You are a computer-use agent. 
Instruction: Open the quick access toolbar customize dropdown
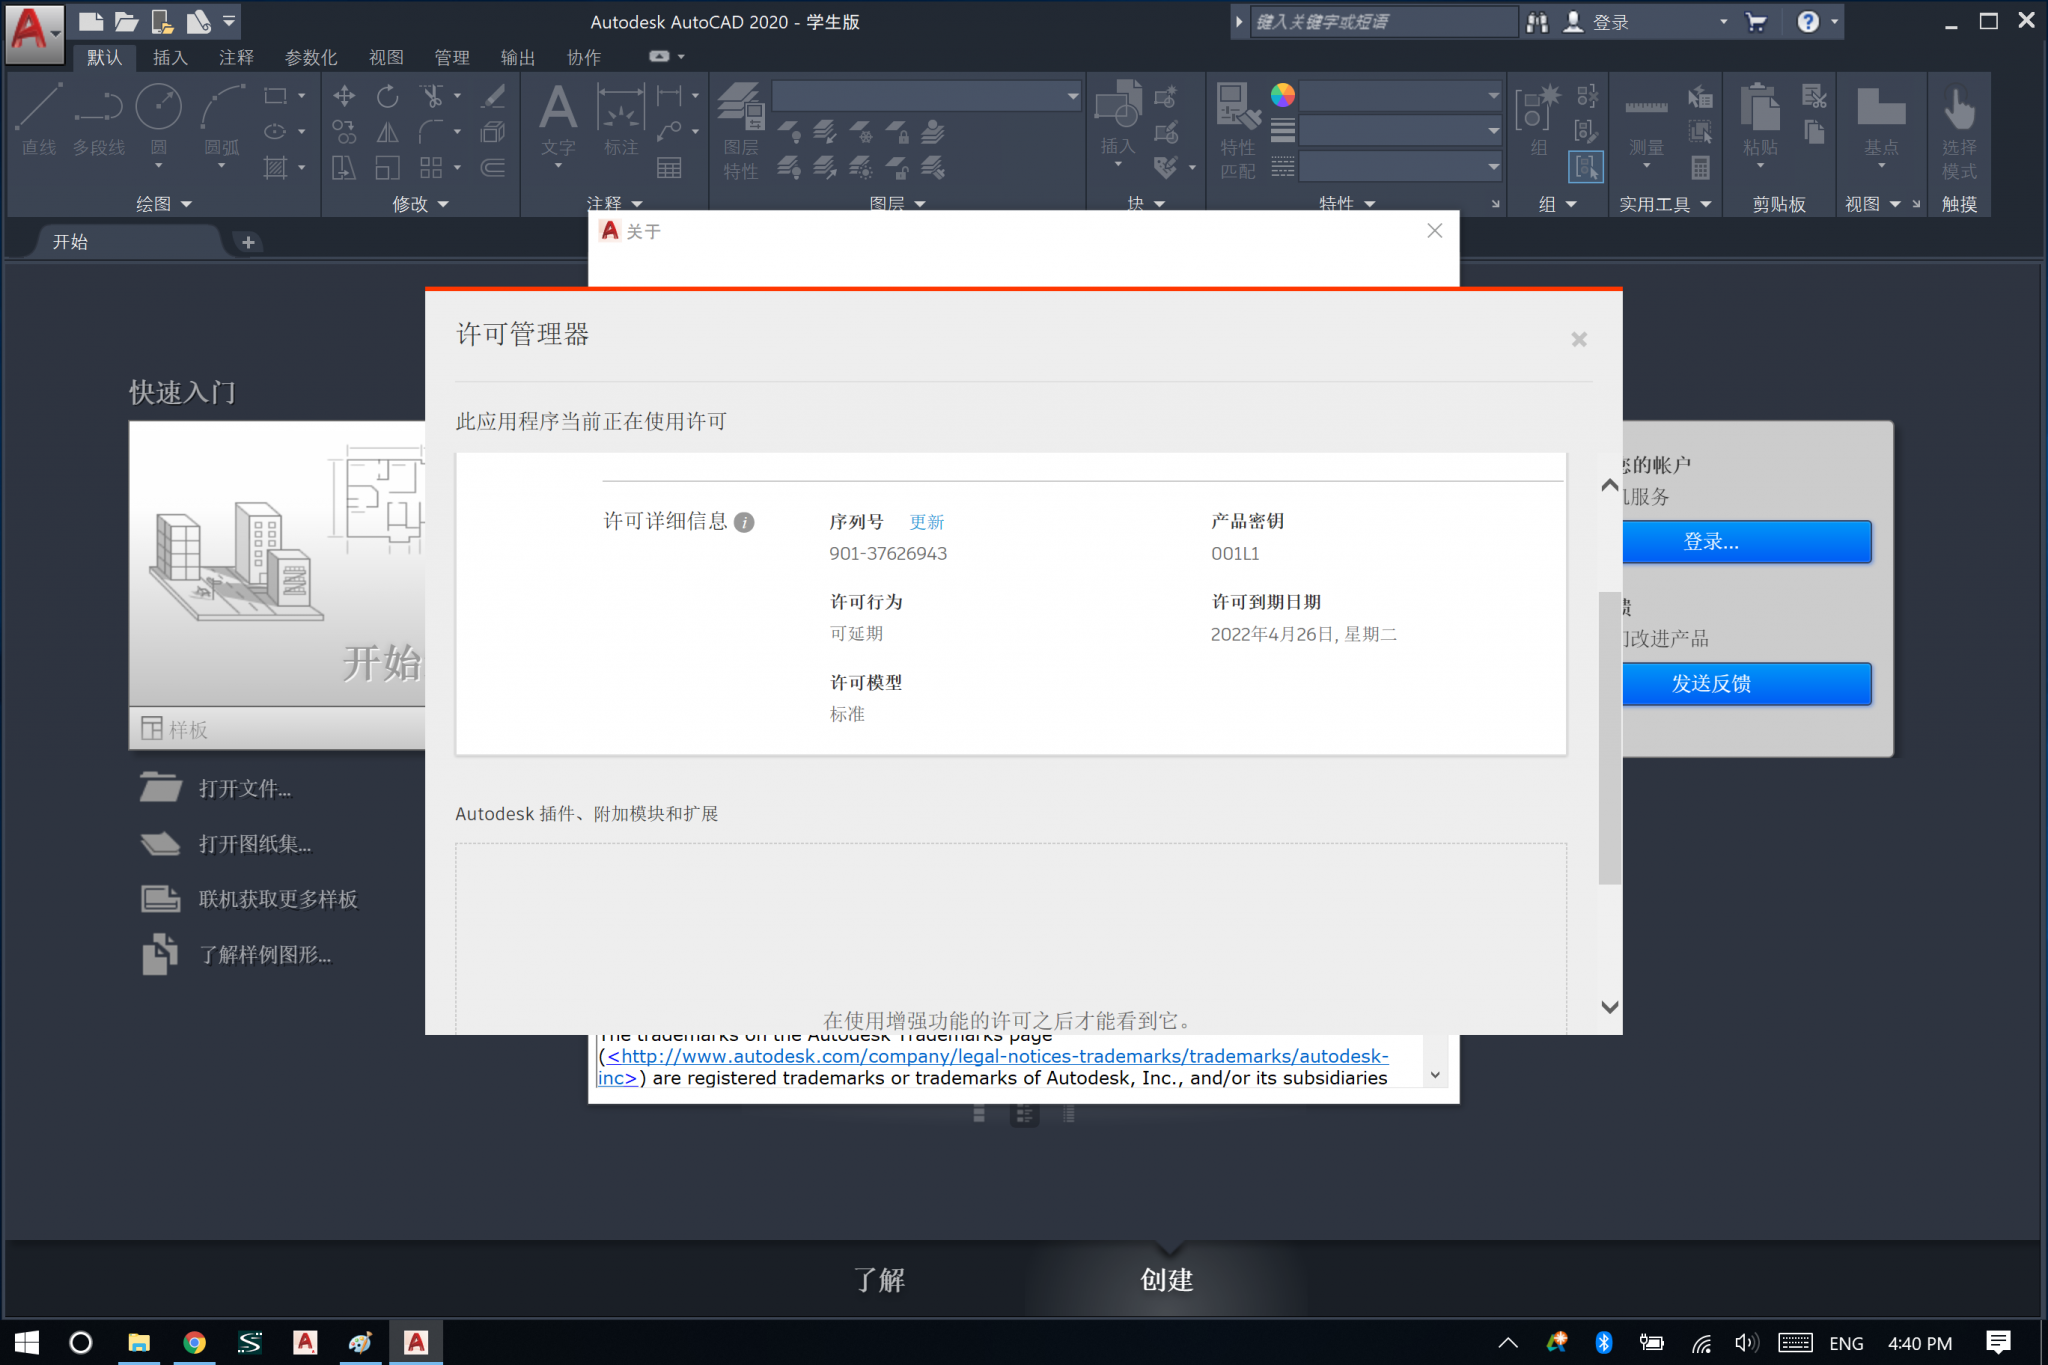(229, 21)
